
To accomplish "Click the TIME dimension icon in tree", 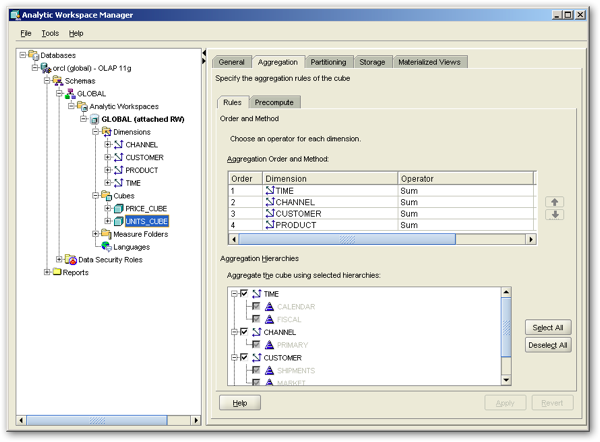I will pos(119,183).
